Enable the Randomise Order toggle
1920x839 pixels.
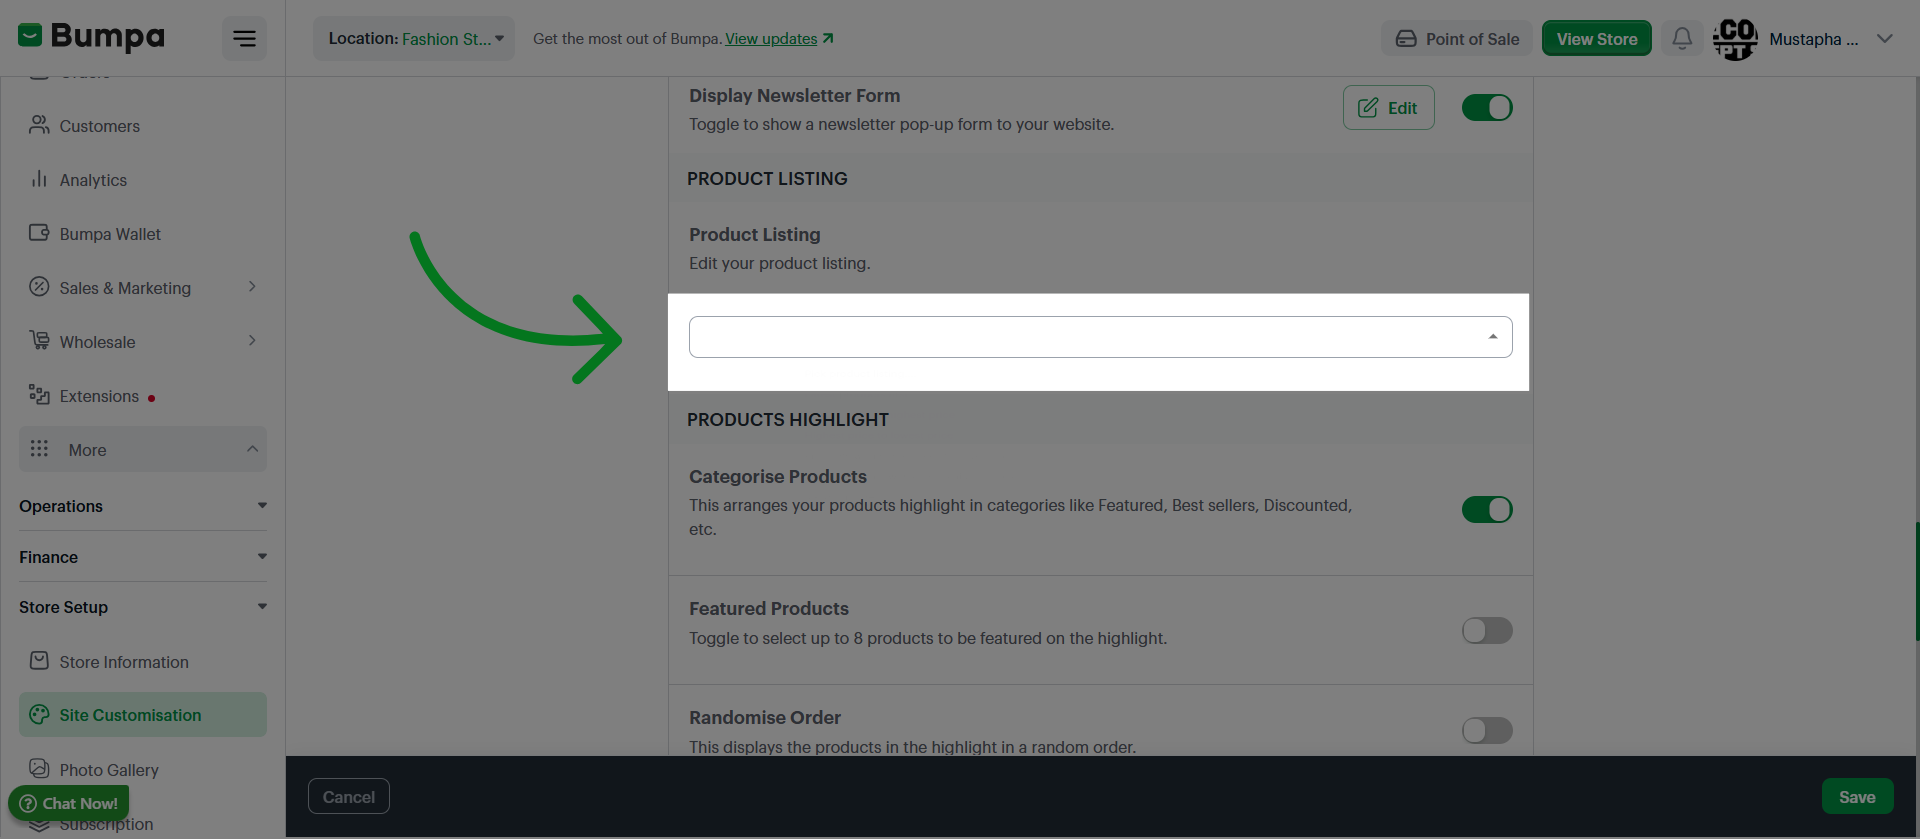(1487, 730)
